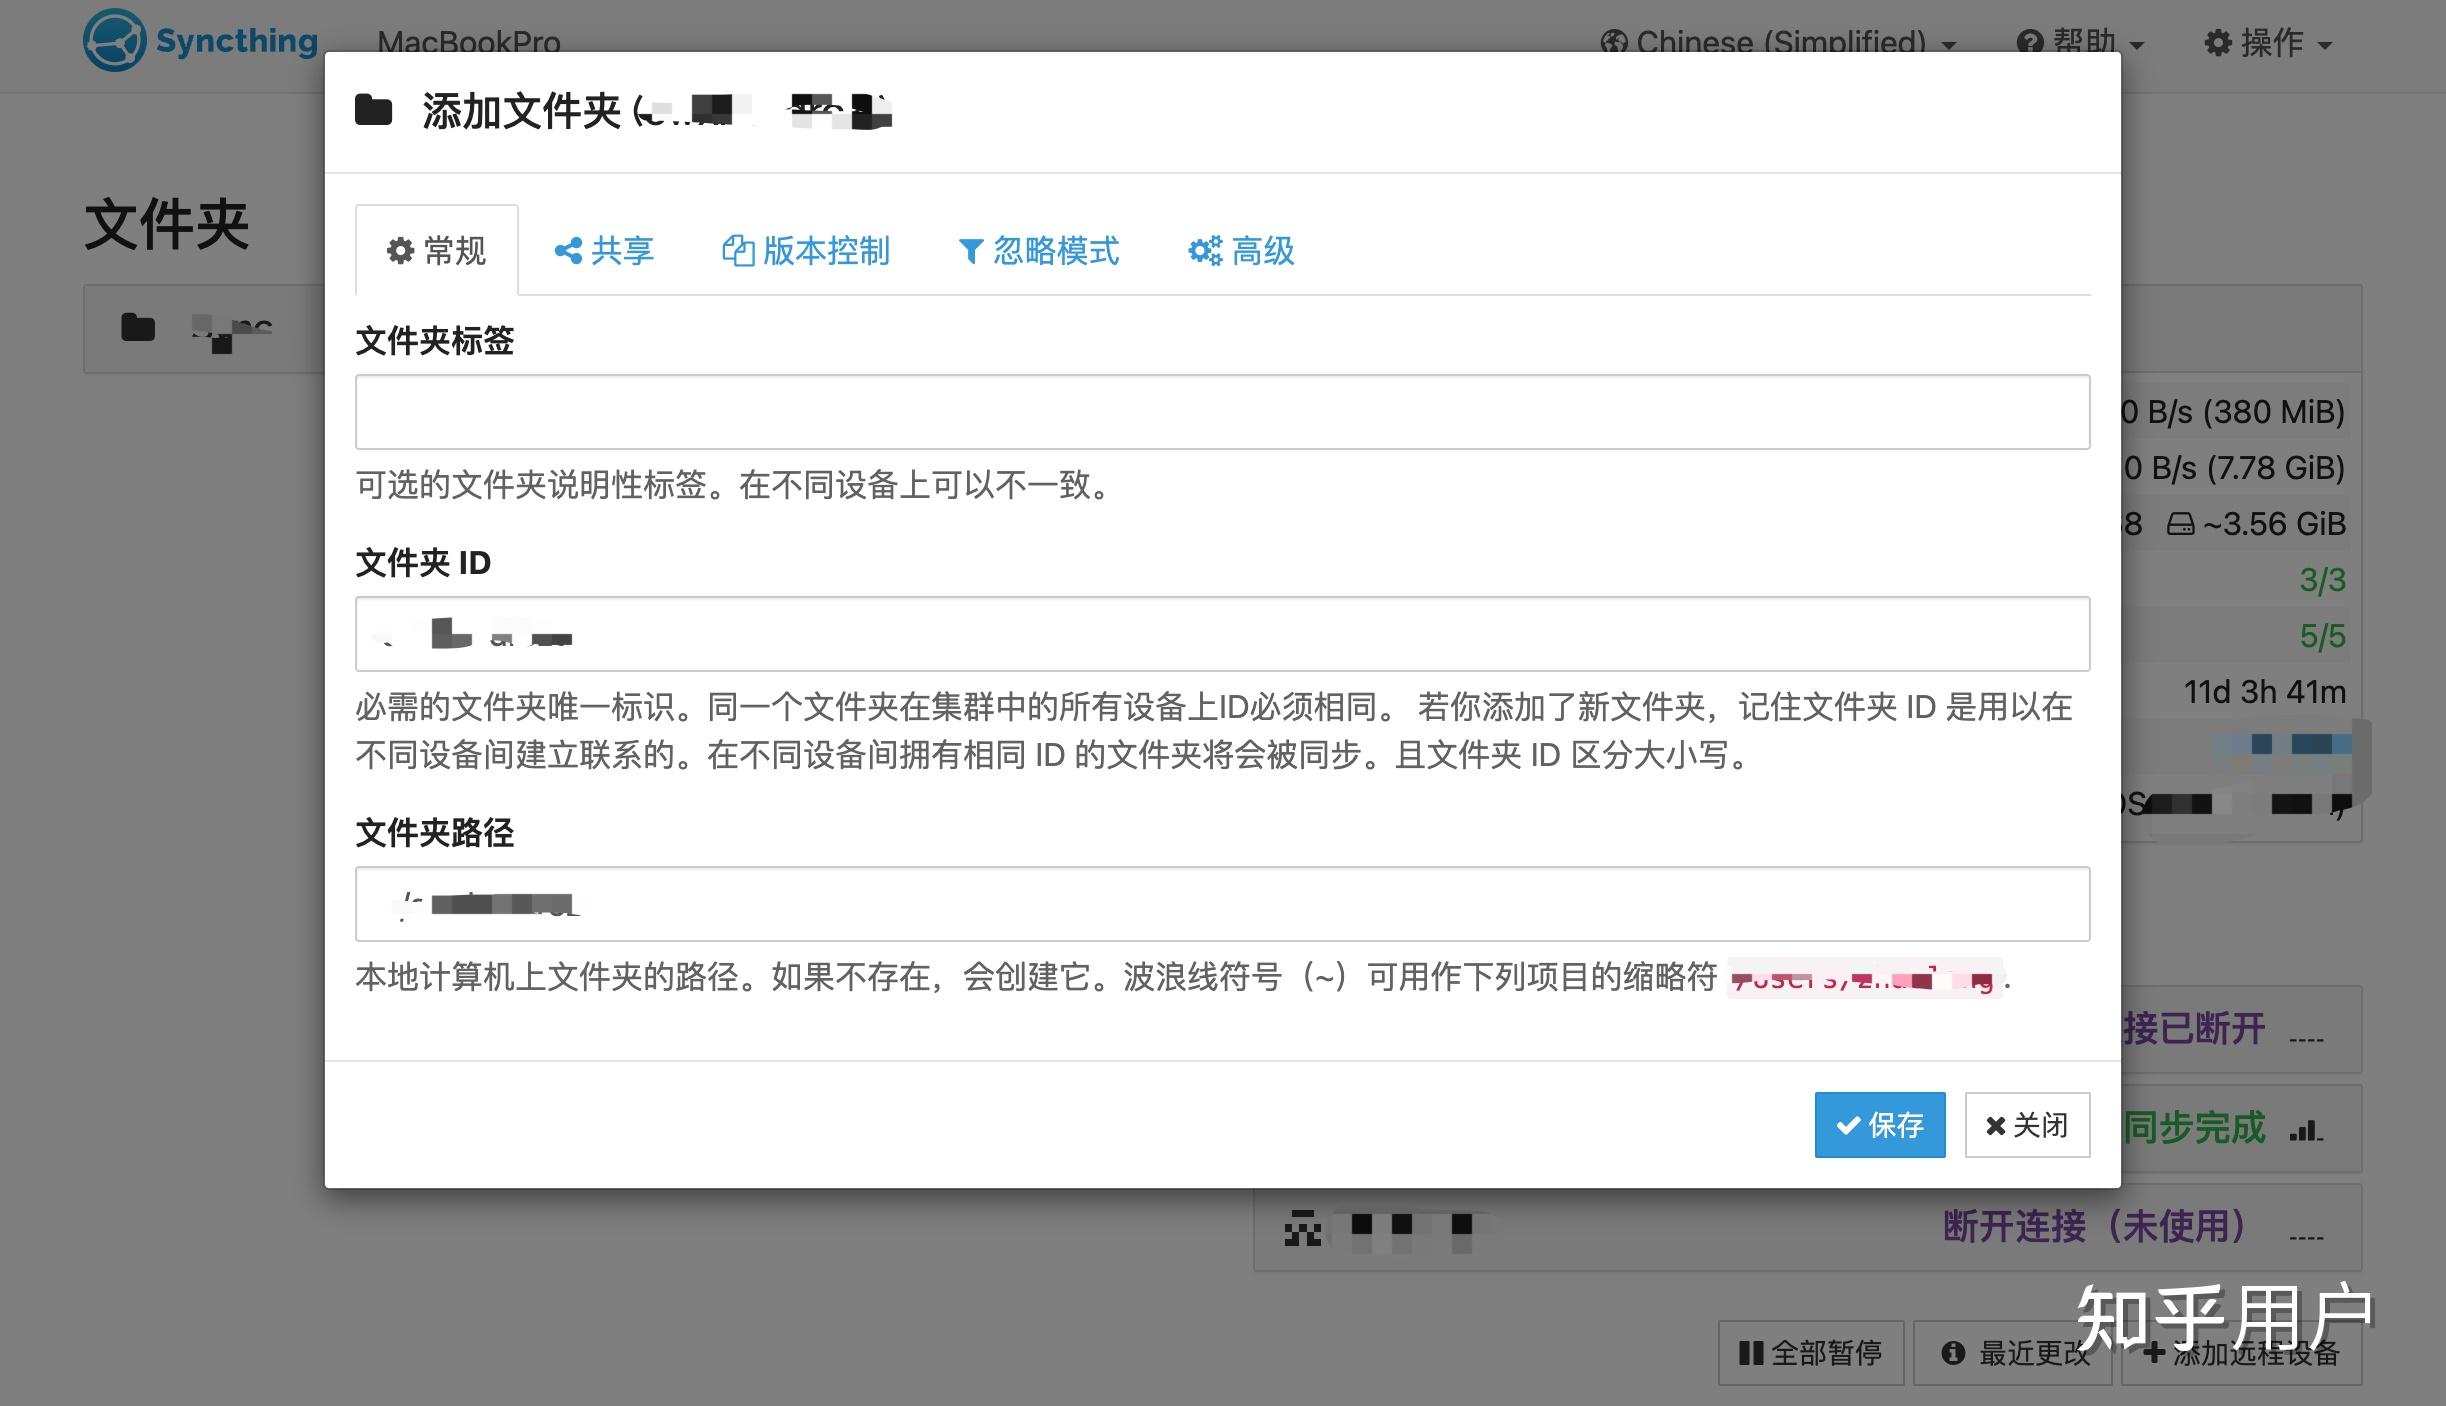Save the new folder with 保存

pyautogui.click(x=1880, y=1125)
